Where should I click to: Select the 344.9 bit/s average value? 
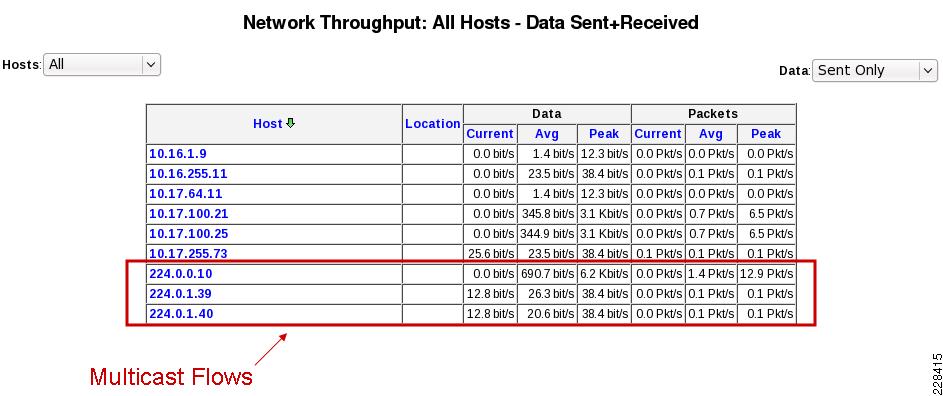click(547, 234)
